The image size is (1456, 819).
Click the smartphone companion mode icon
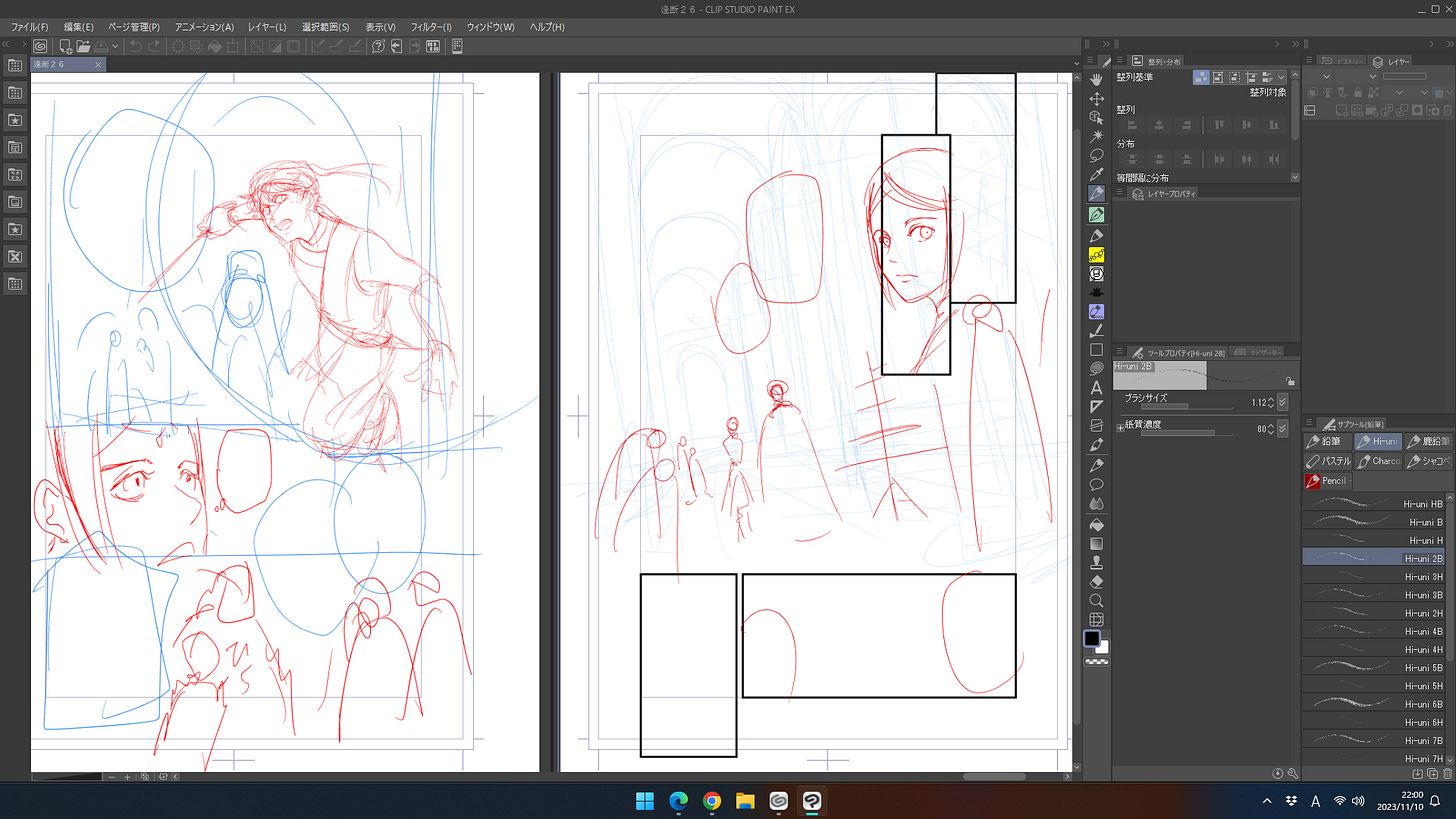[457, 46]
